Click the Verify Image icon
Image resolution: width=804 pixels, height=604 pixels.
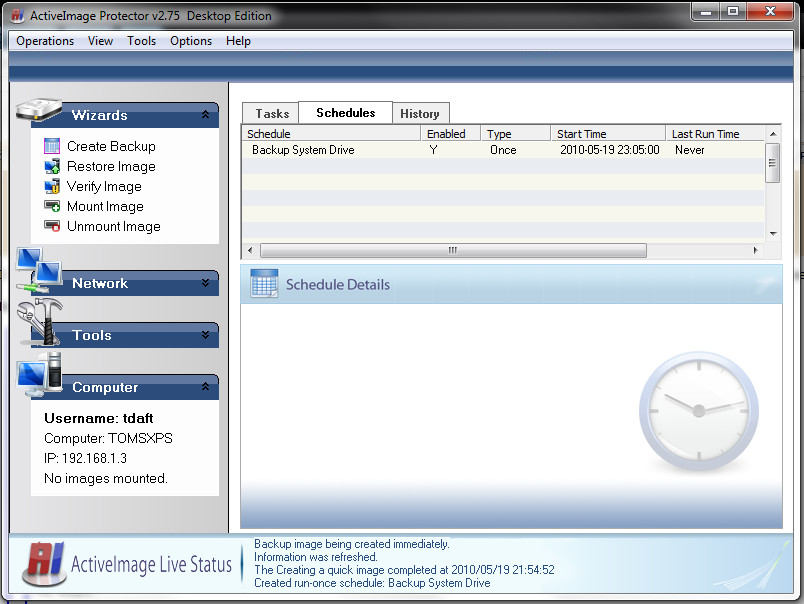[52, 186]
